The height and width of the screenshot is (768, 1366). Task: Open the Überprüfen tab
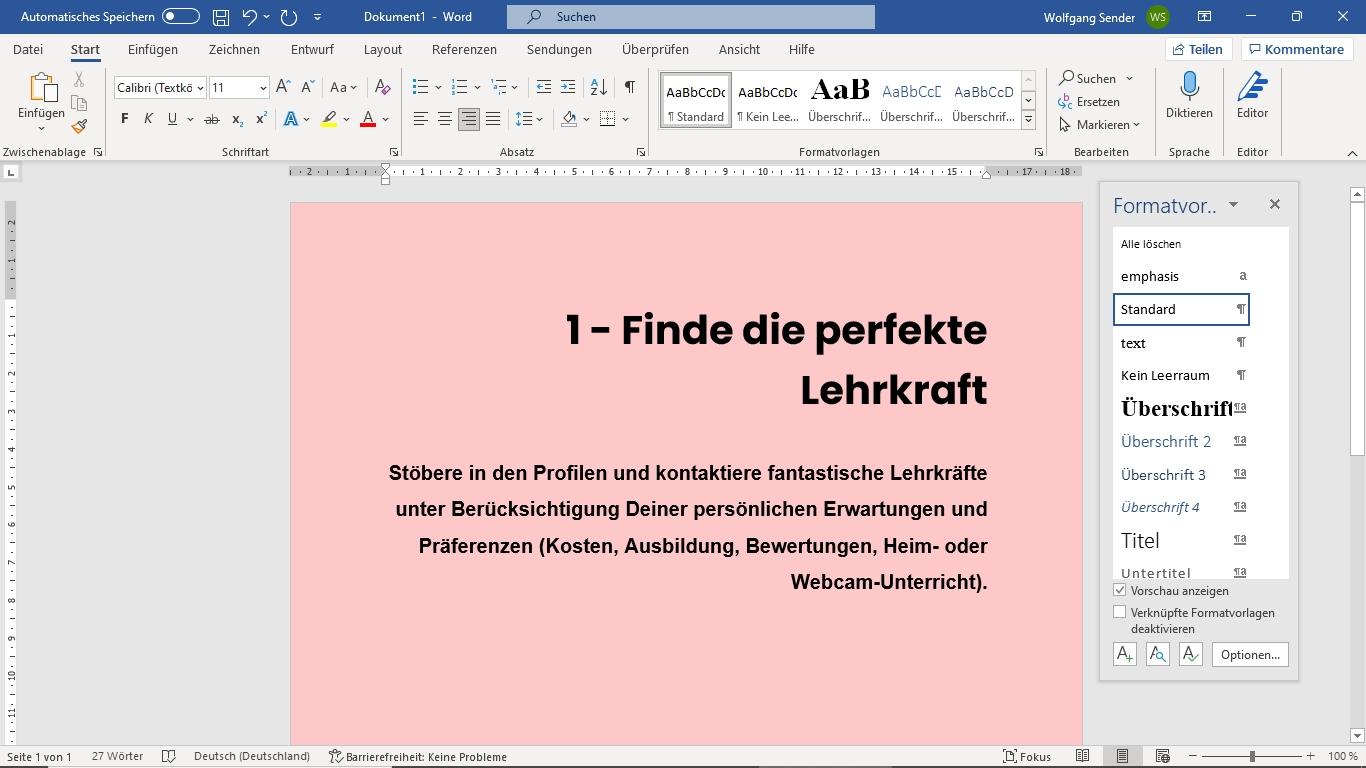coord(651,49)
